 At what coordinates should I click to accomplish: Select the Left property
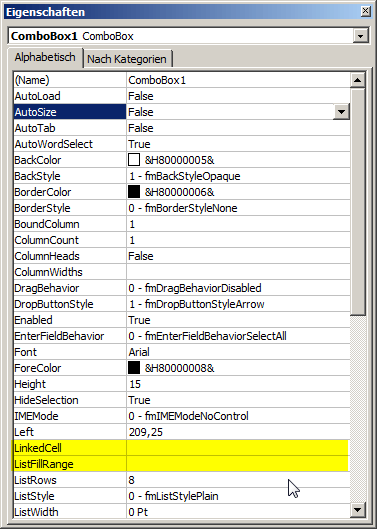tap(70, 432)
